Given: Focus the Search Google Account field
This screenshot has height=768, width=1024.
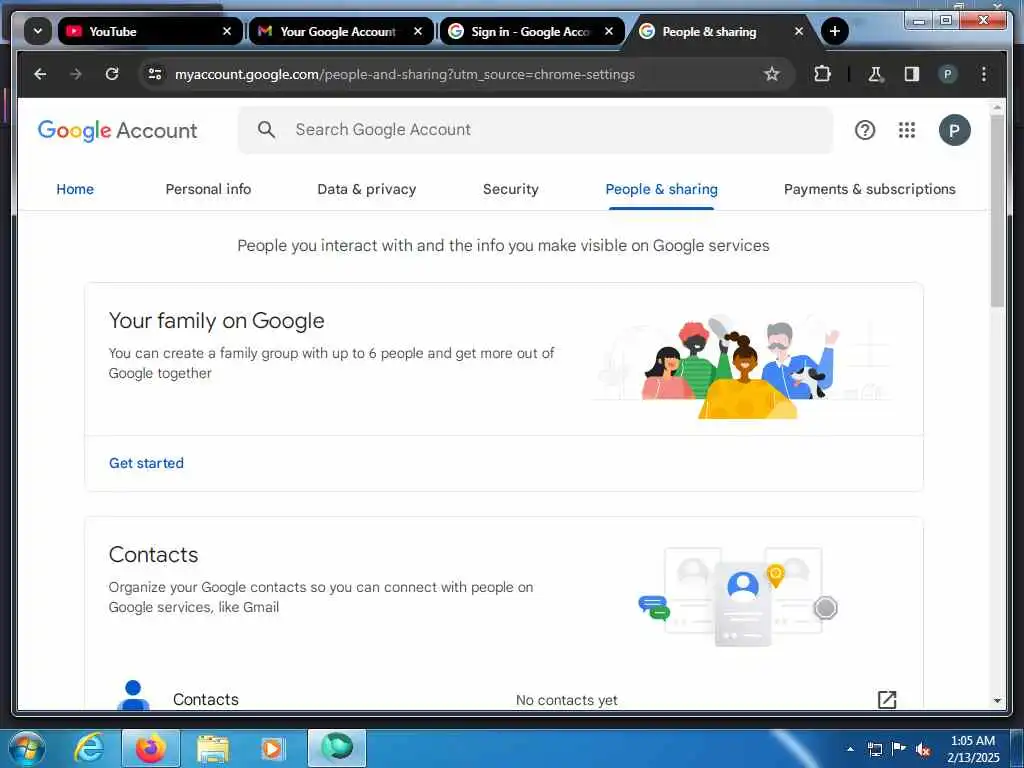Looking at the screenshot, I should pyautogui.click(x=536, y=130).
